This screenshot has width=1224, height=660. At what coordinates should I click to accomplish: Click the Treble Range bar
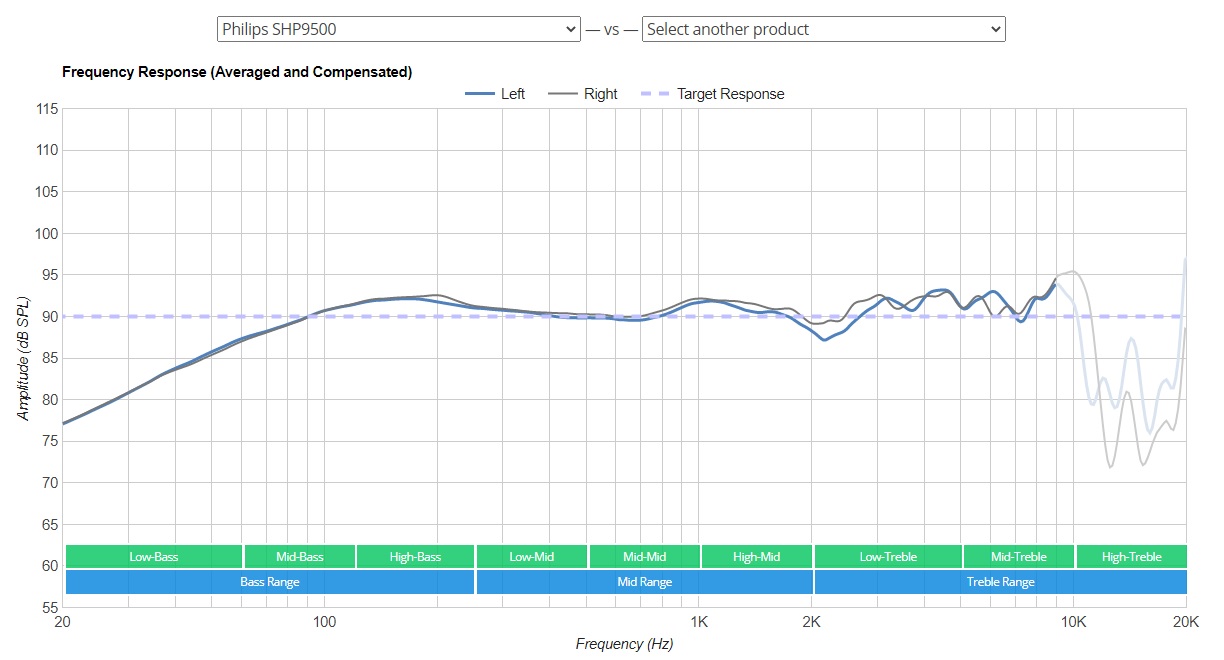pos(1001,582)
